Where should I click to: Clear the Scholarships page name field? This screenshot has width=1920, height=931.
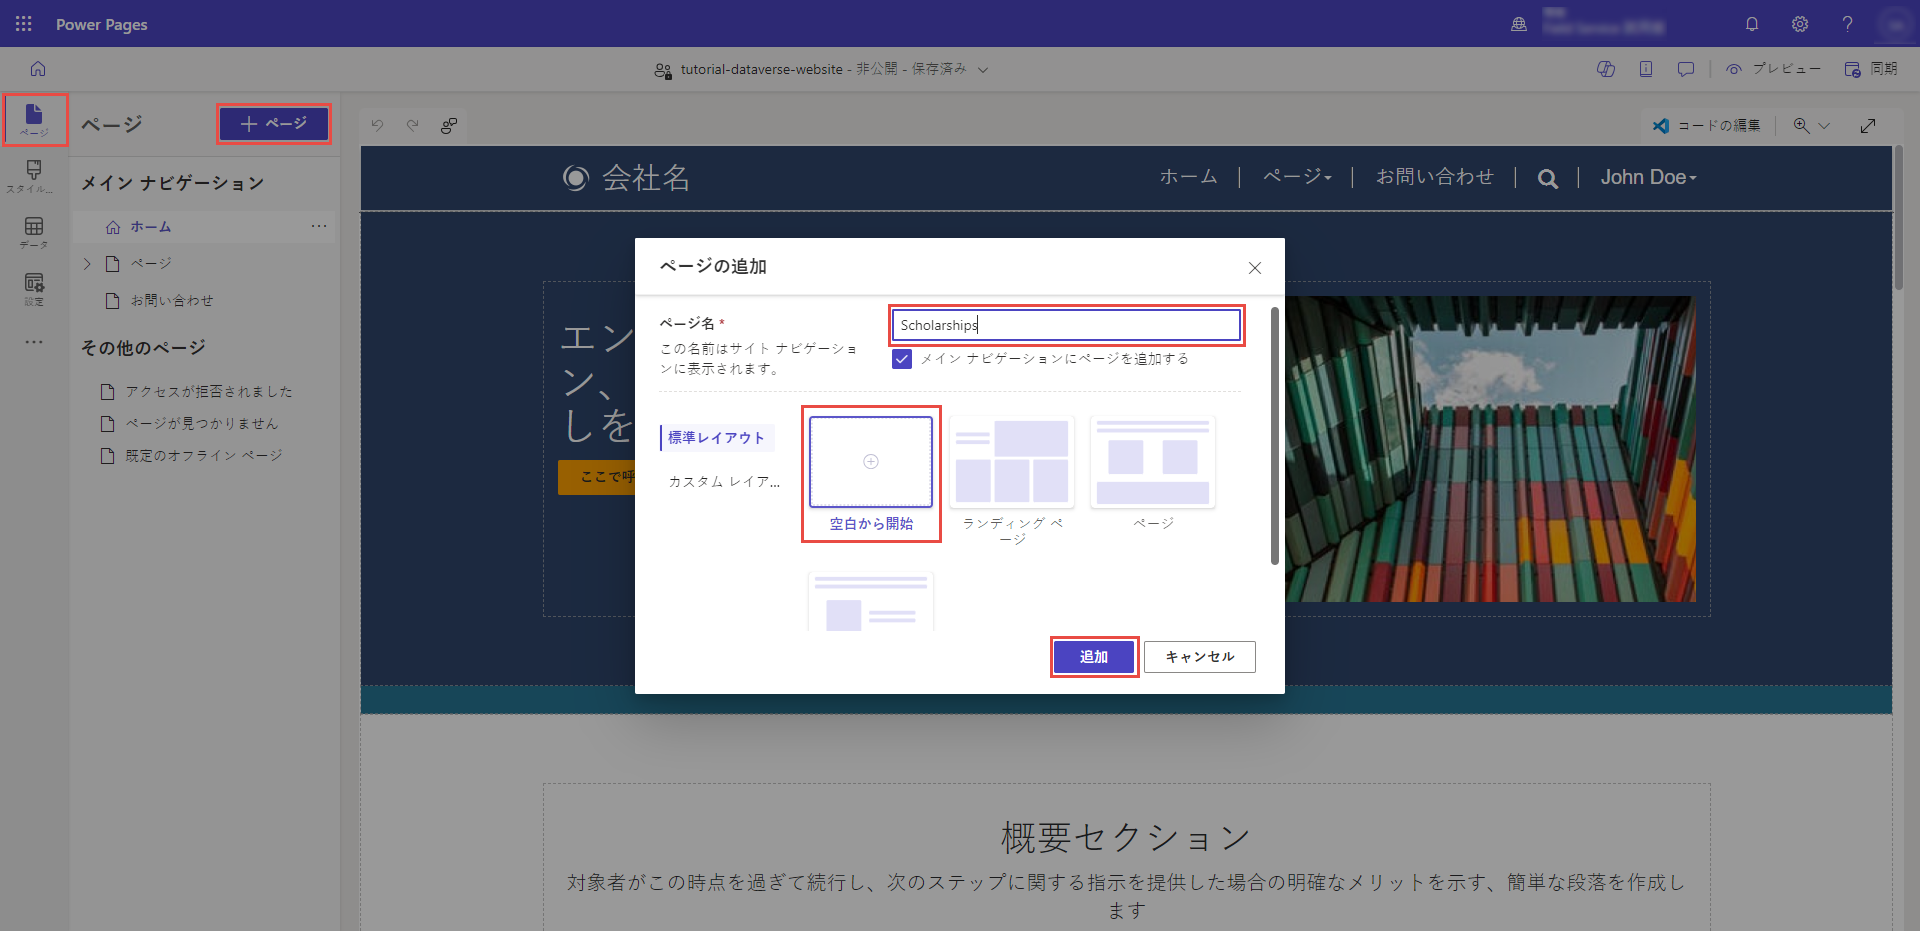pyautogui.click(x=1065, y=325)
